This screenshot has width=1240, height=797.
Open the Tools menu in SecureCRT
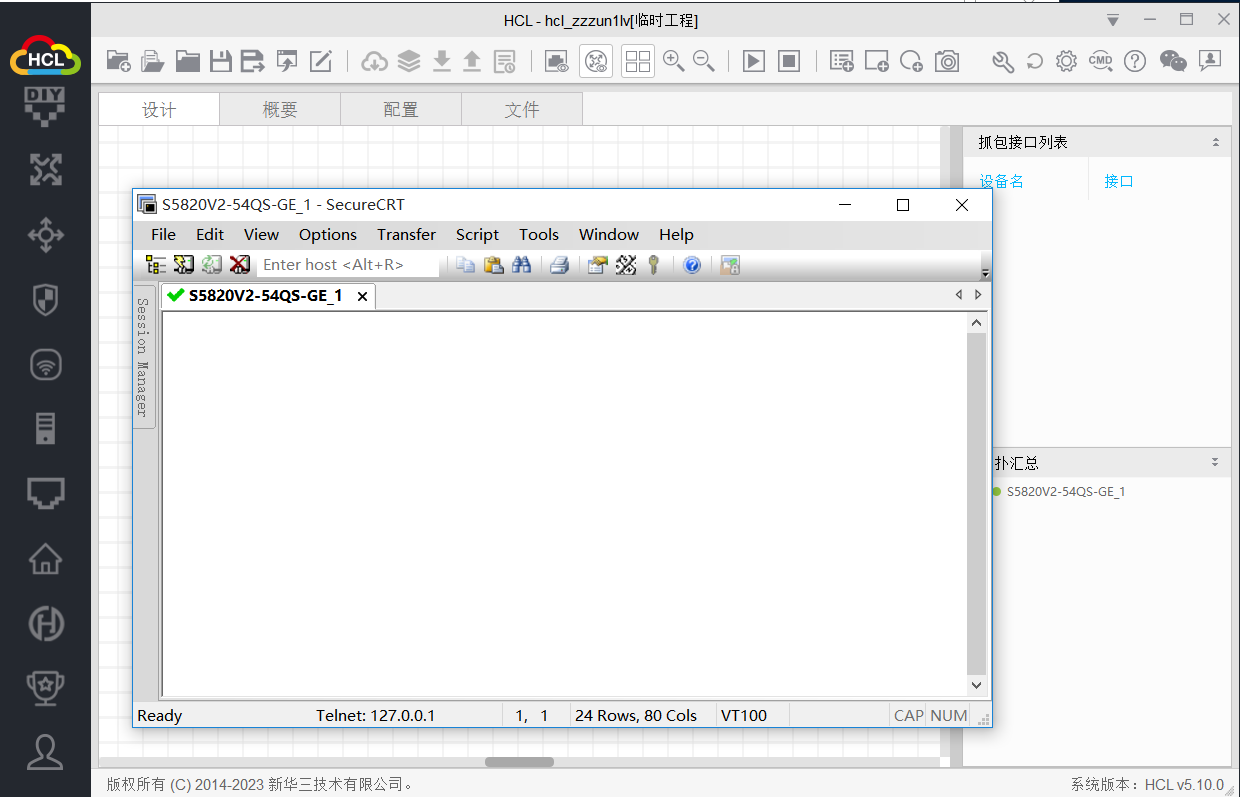pyautogui.click(x=539, y=234)
